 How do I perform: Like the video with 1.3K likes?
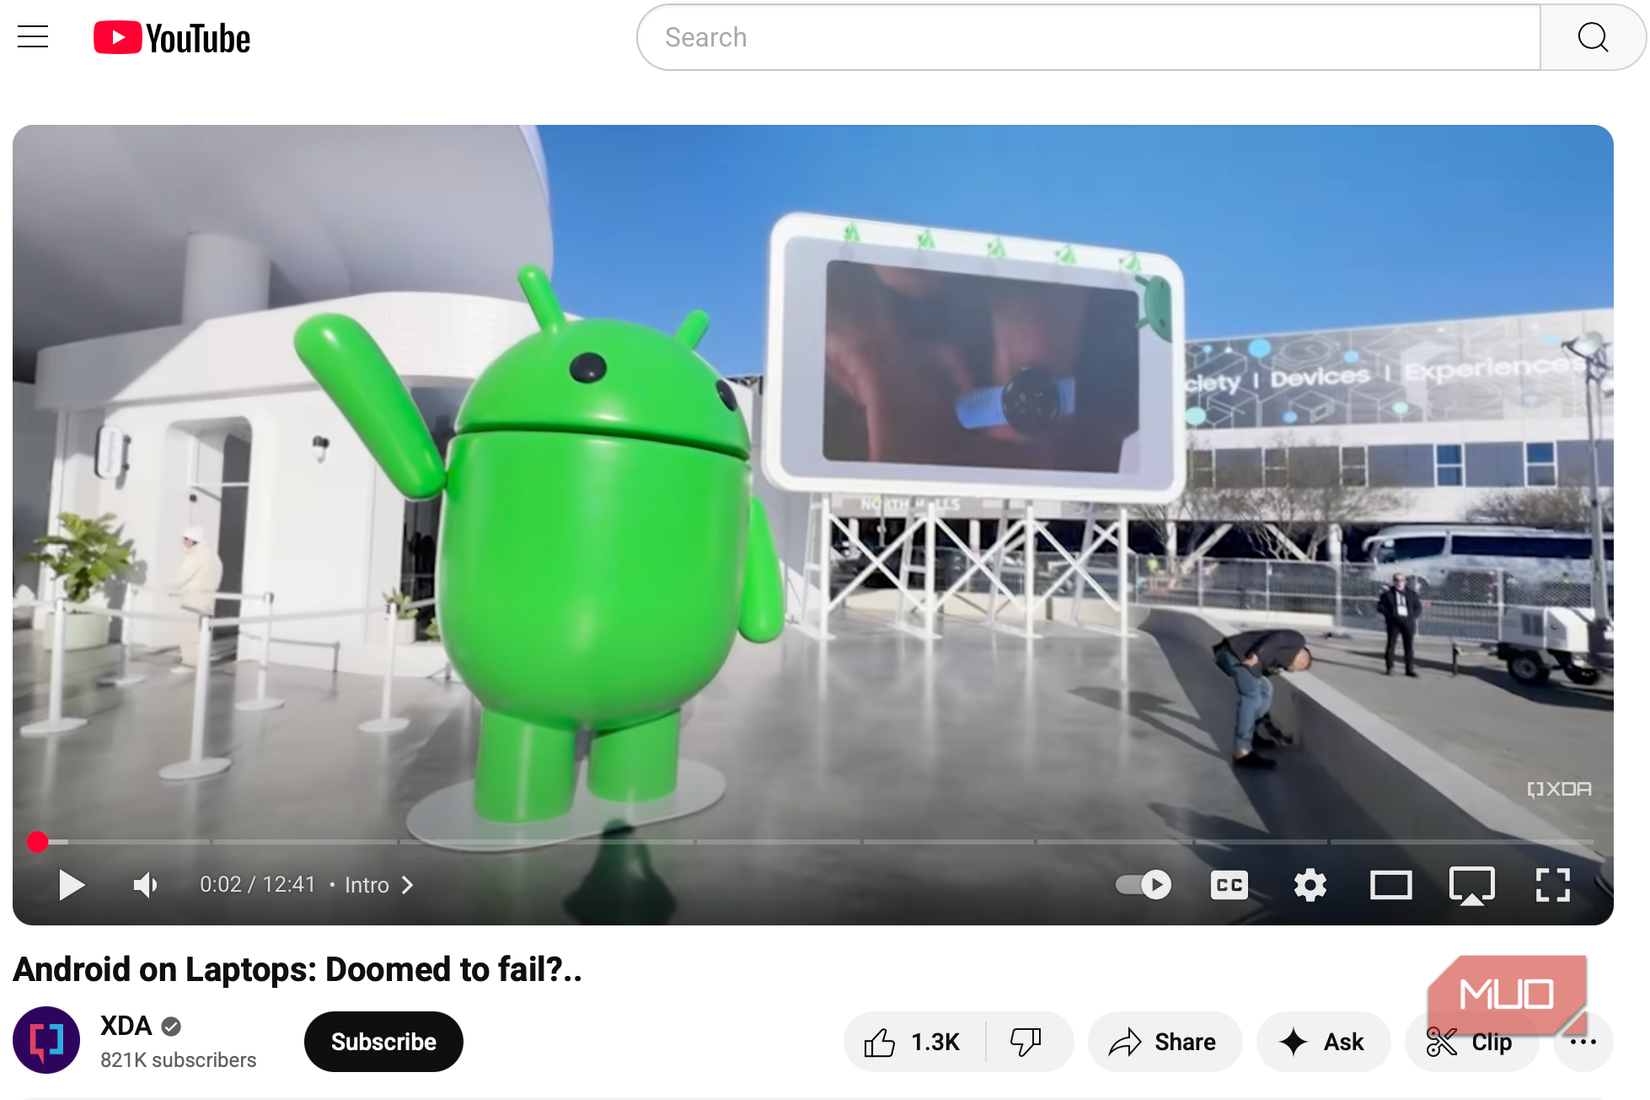point(914,1042)
